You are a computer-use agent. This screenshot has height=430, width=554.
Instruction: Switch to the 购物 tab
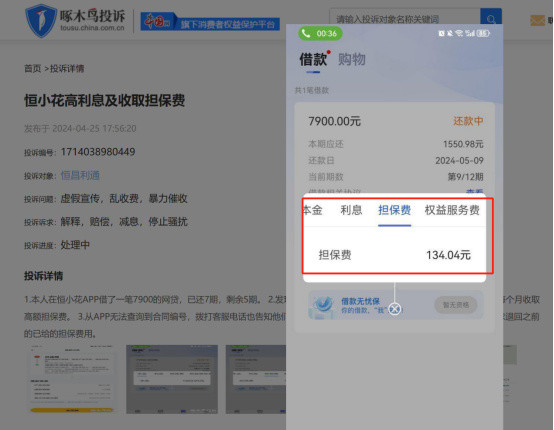tap(352, 59)
